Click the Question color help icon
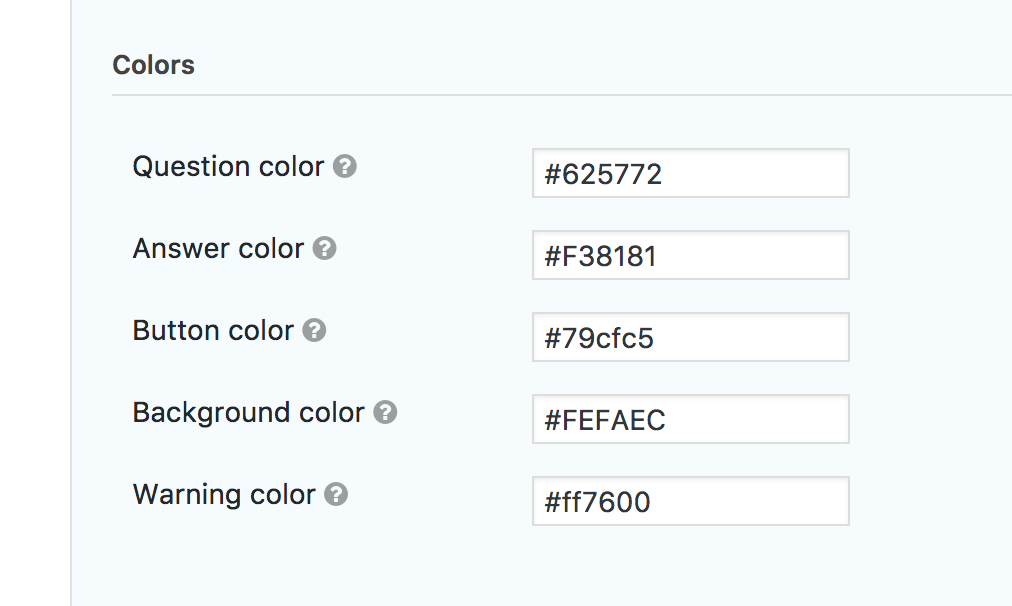 tap(345, 167)
